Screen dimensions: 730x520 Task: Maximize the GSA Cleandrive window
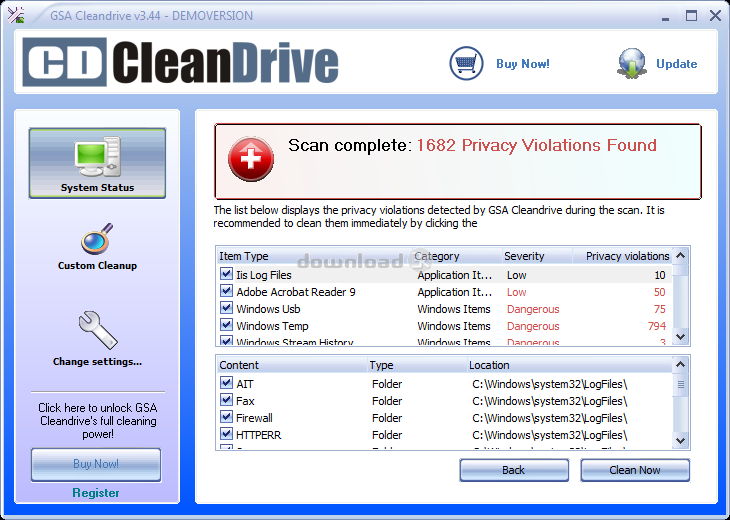pos(691,16)
